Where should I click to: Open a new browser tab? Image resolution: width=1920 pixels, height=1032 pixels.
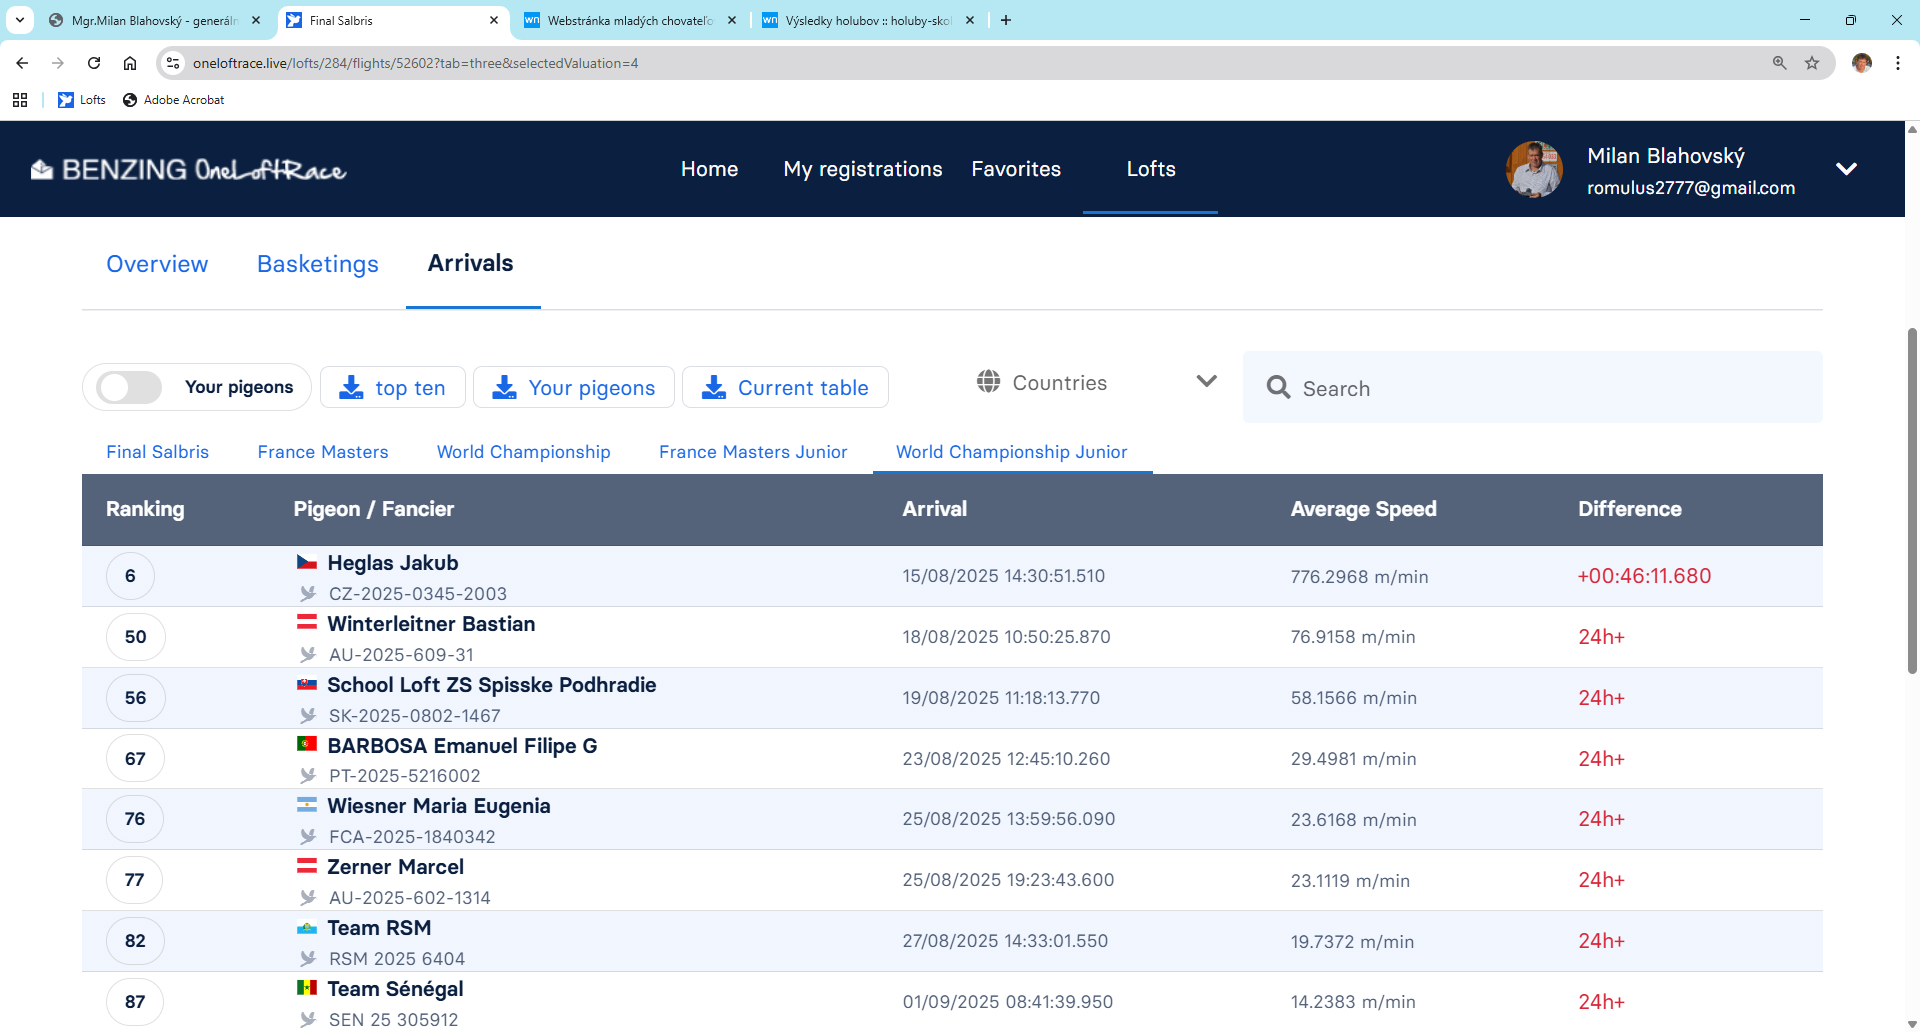click(x=1006, y=20)
